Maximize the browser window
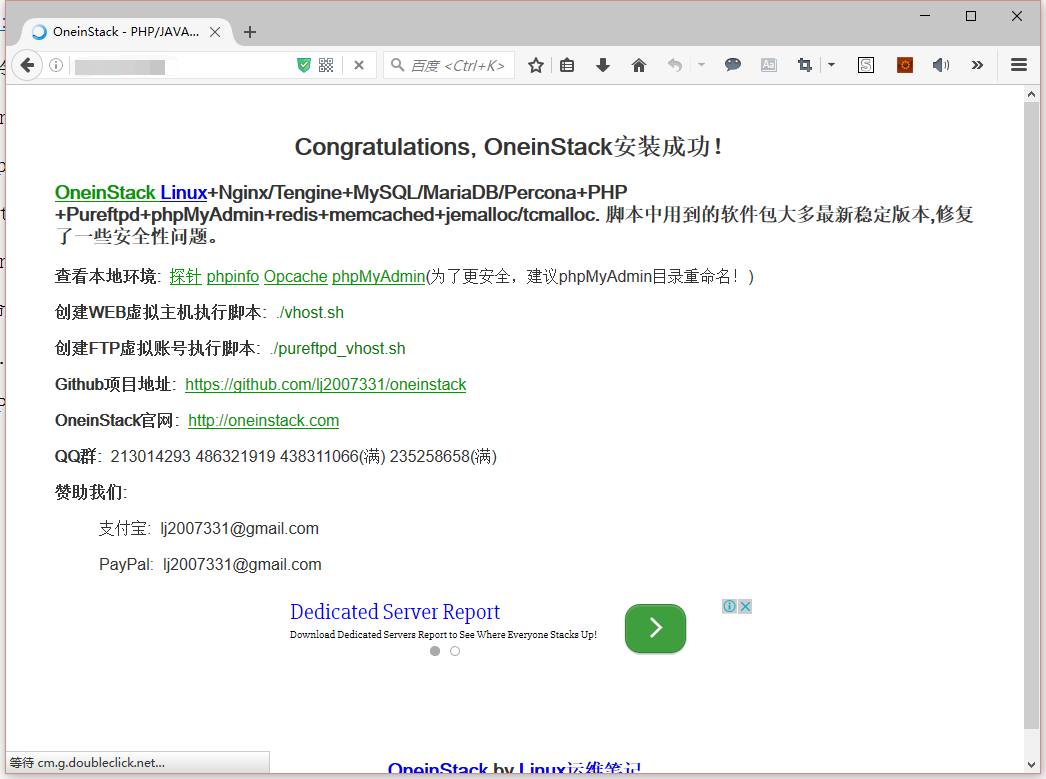The width and height of the screenshot is (1046, 779). point(971,15)
